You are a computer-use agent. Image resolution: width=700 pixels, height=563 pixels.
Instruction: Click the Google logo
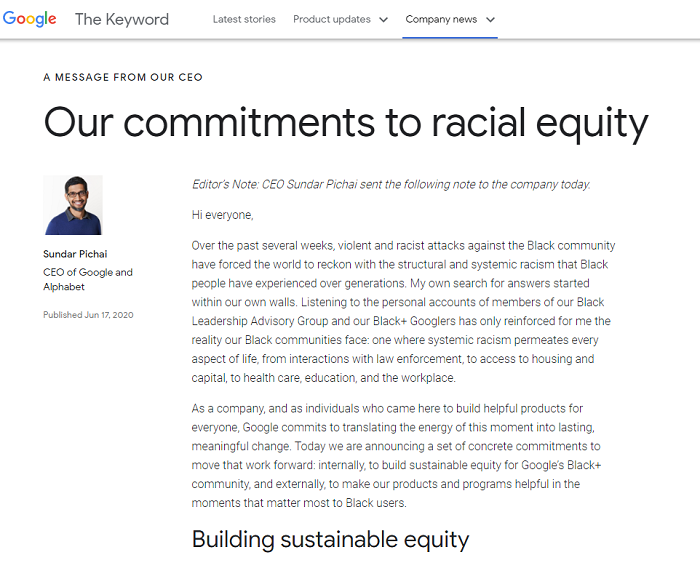point(30,19)
